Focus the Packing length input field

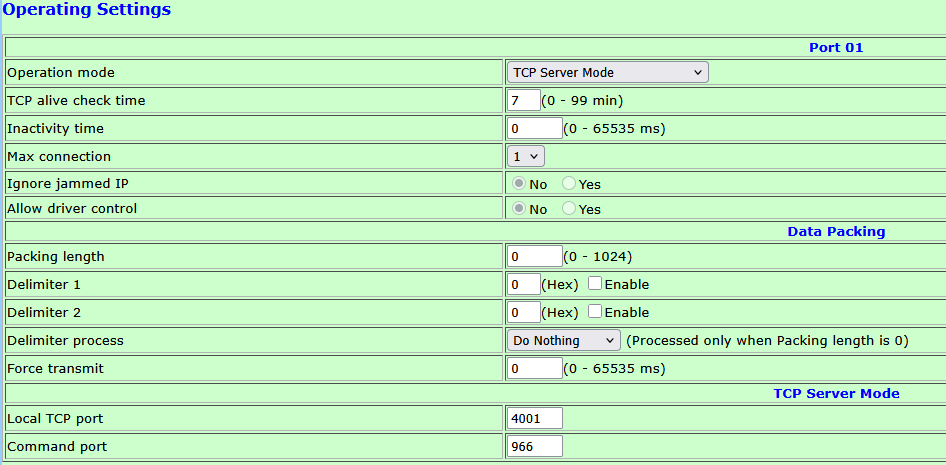click(535, 256)
